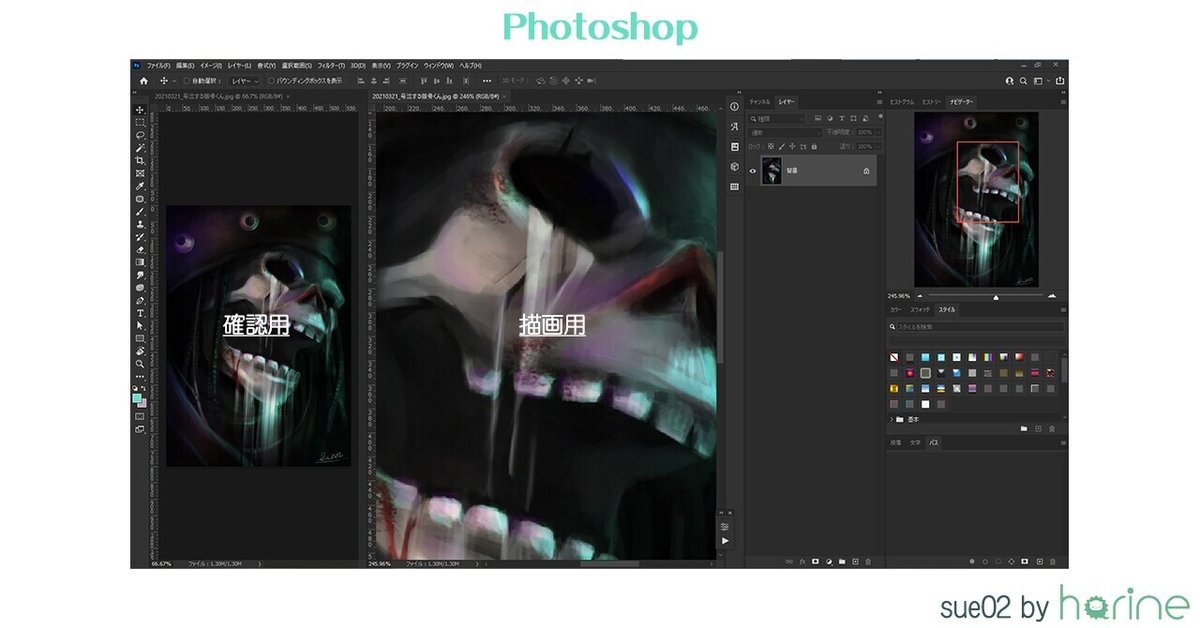
Task: Toggle the バウンディングボックスを表示 checkbox
Action: point(271,81)
